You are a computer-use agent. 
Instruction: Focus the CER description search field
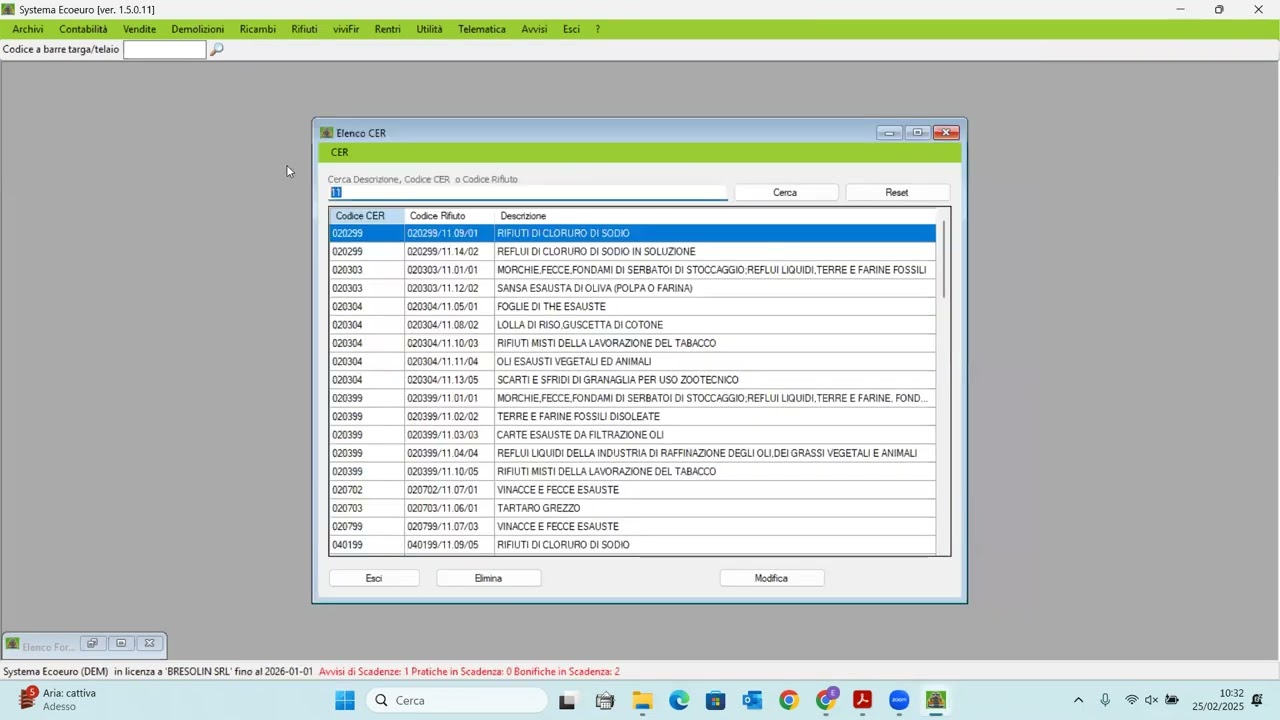(528, 192)
